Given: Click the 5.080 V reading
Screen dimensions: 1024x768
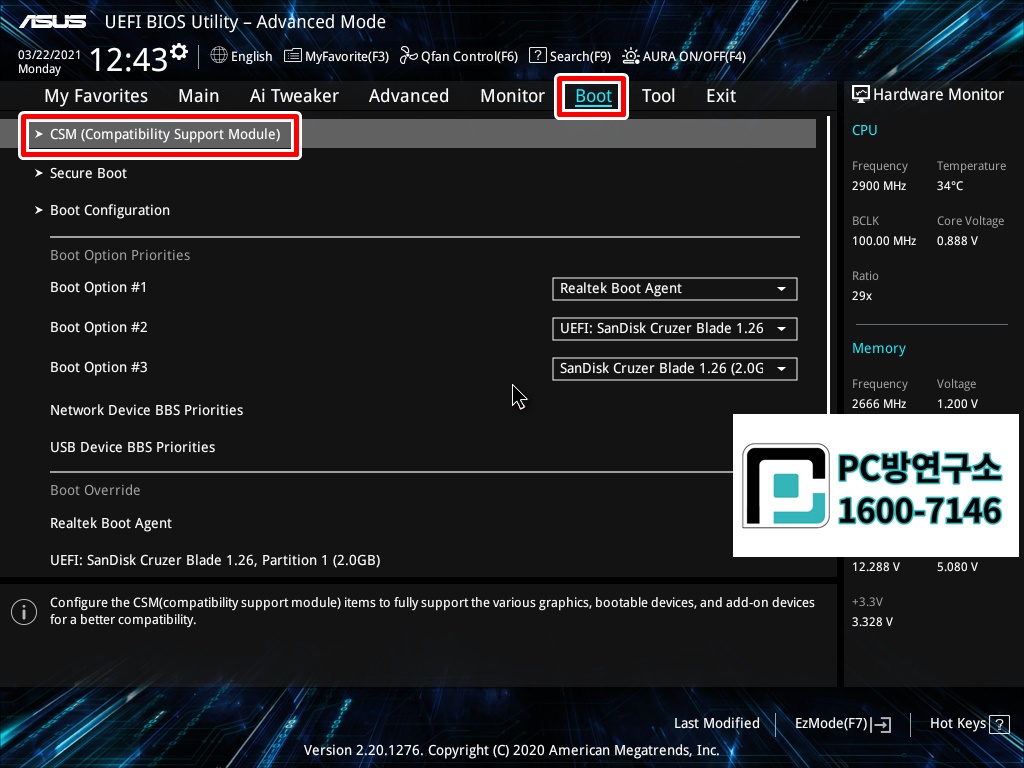Looking at the screenshot, I should (957, 567).
